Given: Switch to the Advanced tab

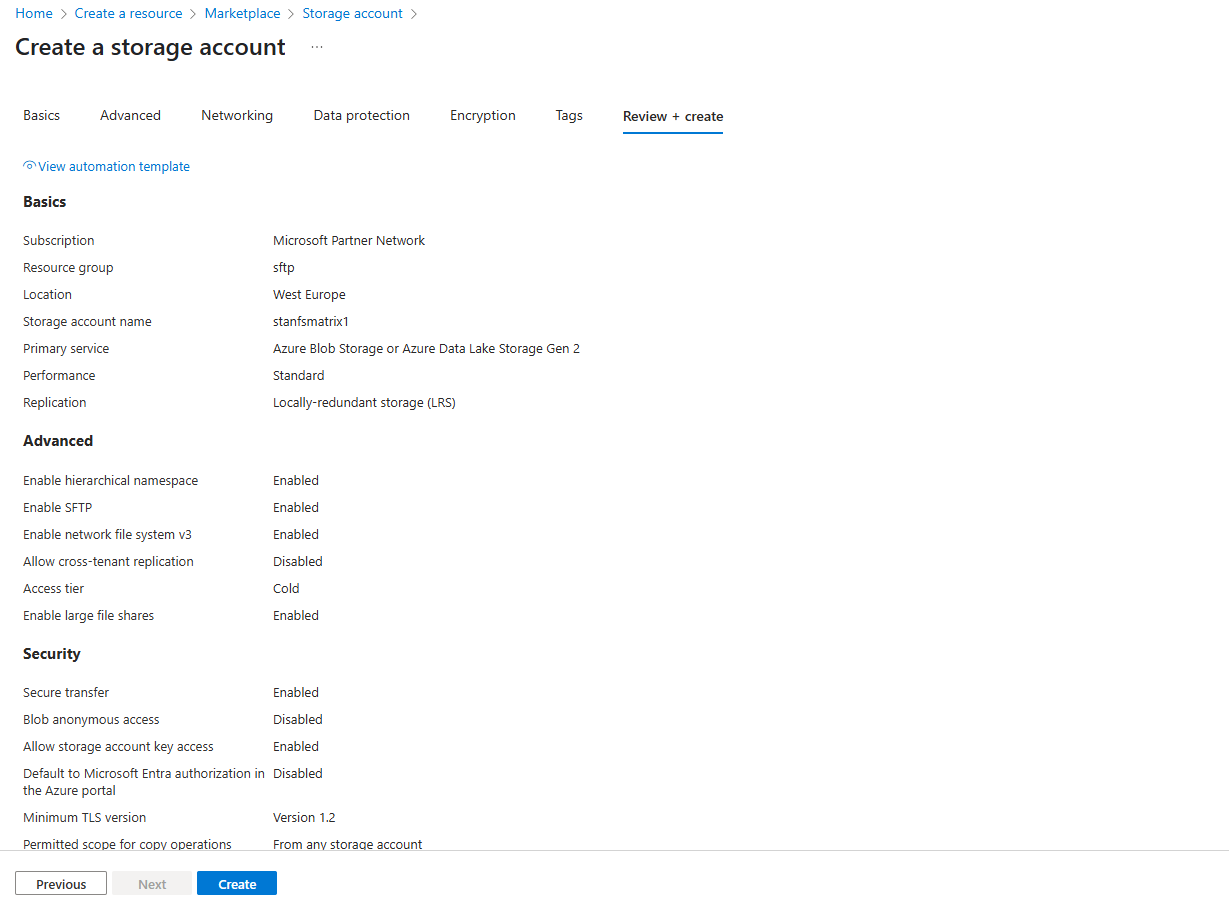Looking at the screenshot, I should (130, 115).
